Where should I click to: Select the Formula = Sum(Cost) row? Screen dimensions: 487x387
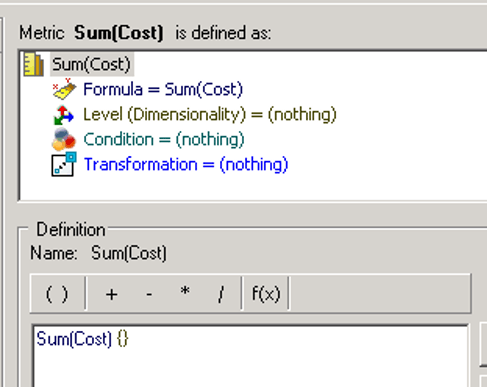pyautogui.click(x=163, y=89)
